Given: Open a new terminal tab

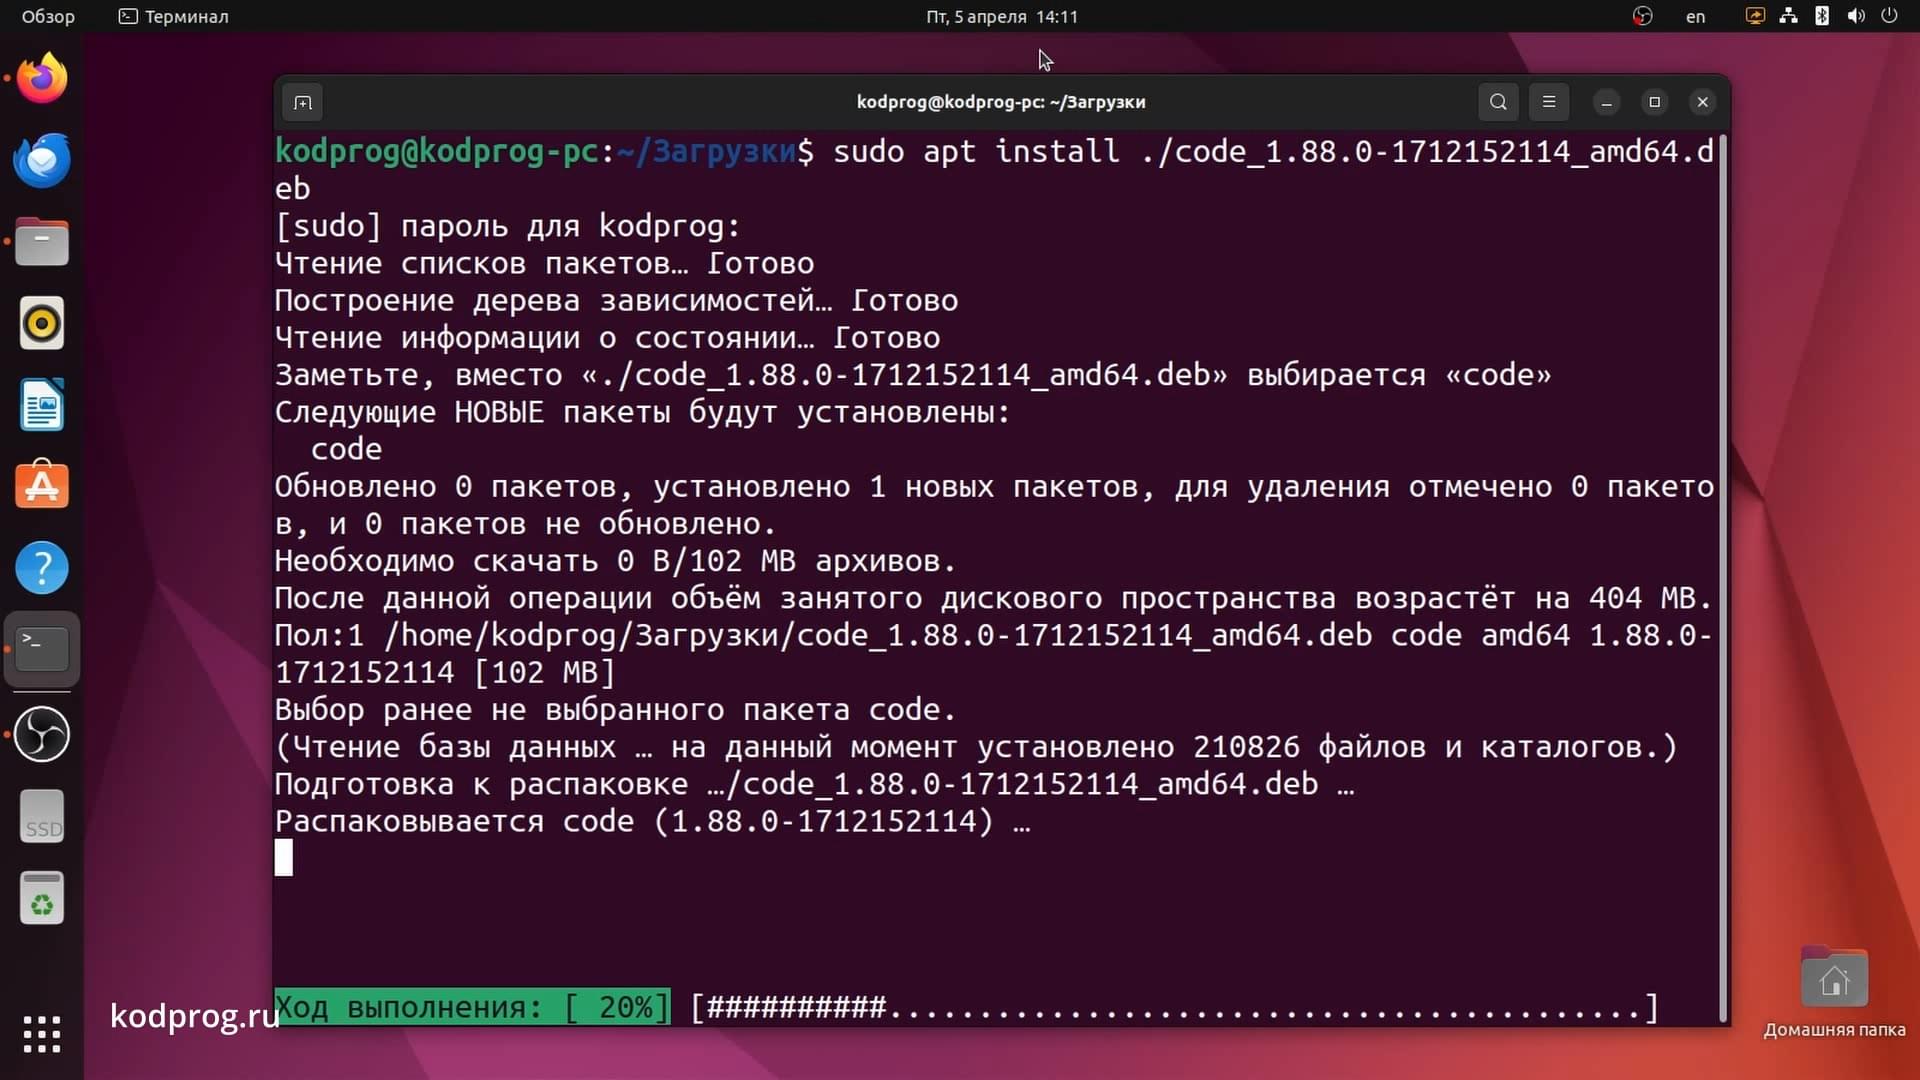Looking at the screenshot, I should click(x=303, y=102).
